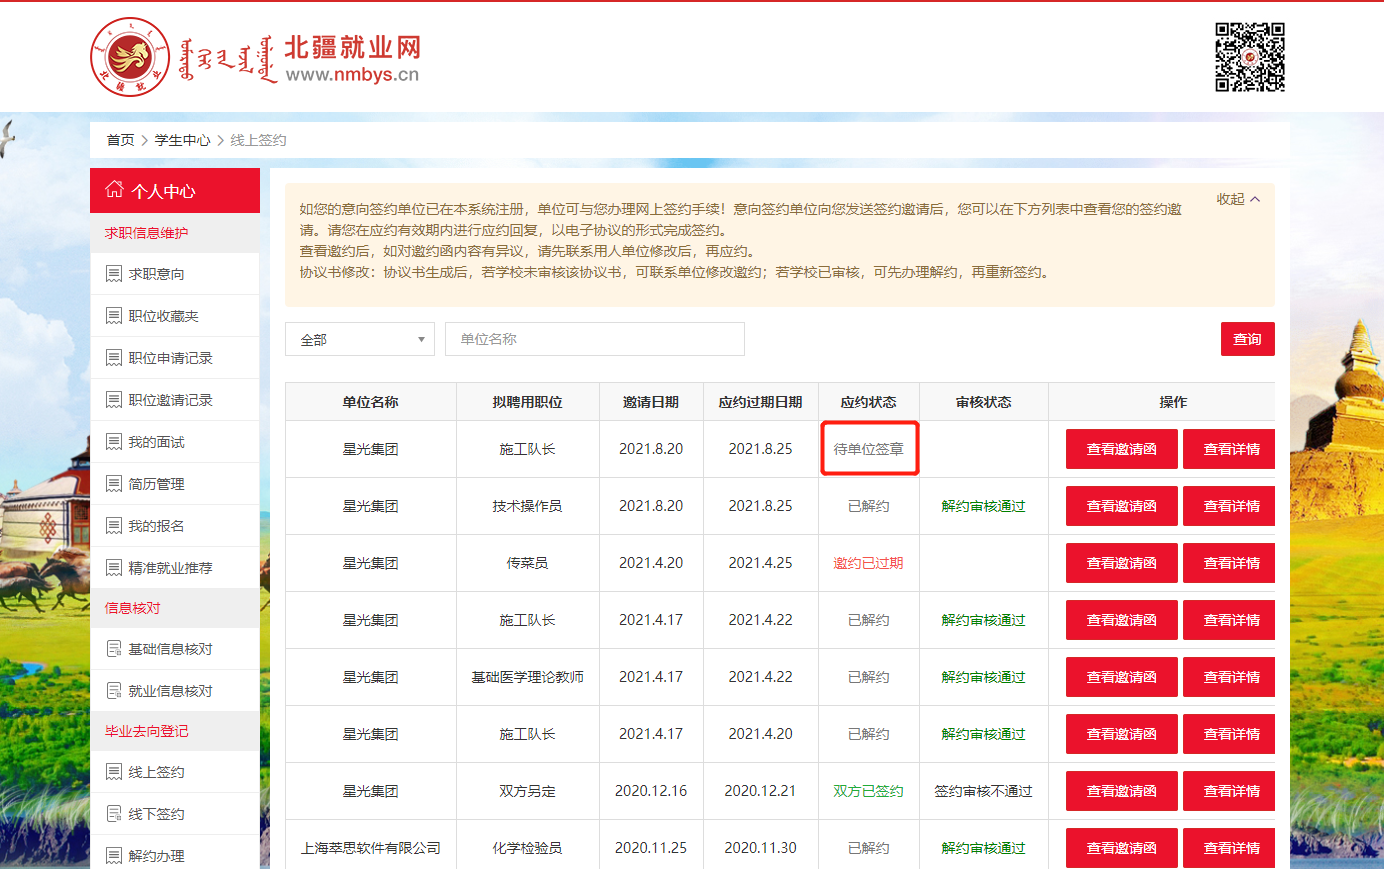Click the document icon beside 求职意向
The width and height of the screenshot is (1384, 869).
pos(114,274)
